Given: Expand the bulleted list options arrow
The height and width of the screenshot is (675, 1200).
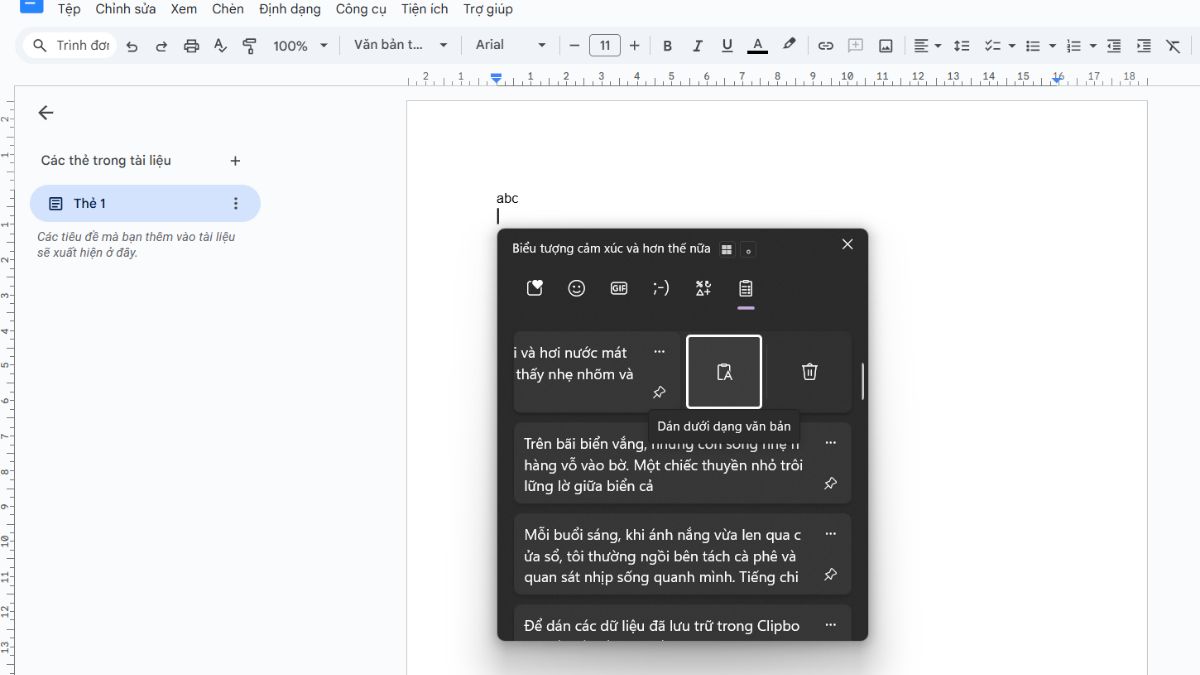Looking at the screenshot, I should click(x=1052, y=46).
